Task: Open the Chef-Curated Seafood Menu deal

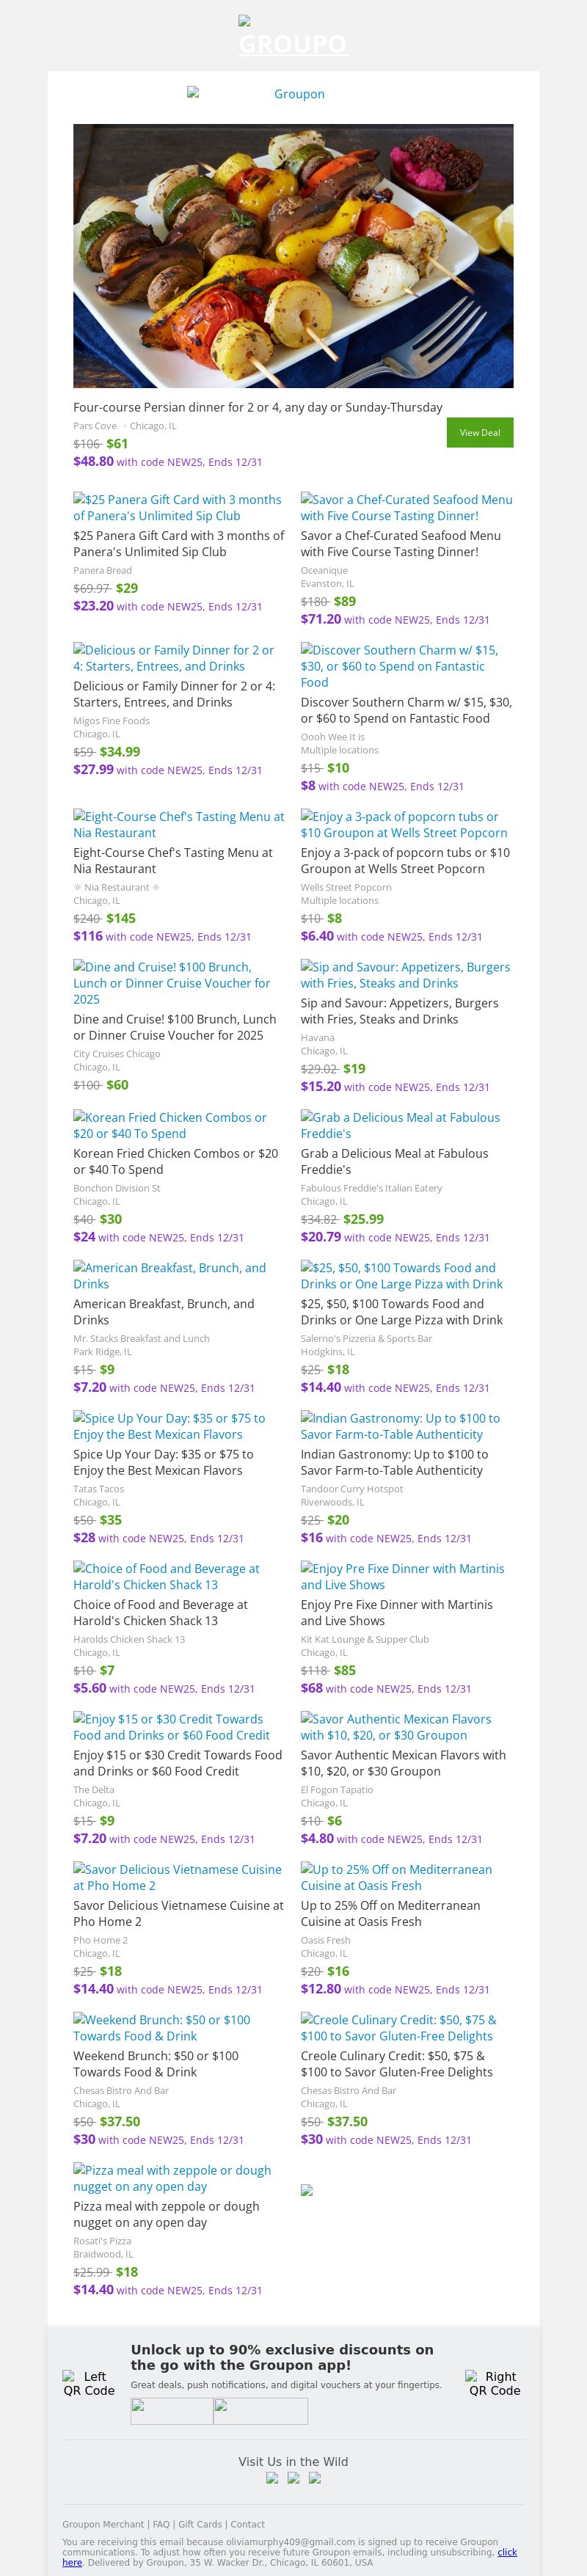Action: (405, 507)
